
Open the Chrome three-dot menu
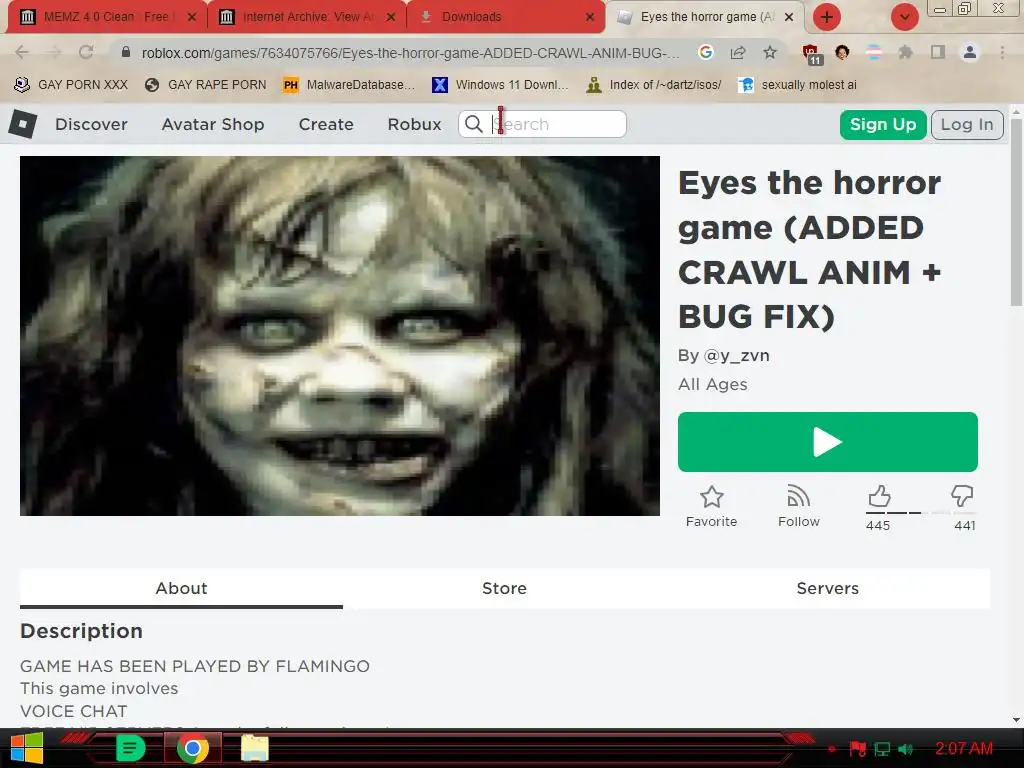(x=1002, y=52)
